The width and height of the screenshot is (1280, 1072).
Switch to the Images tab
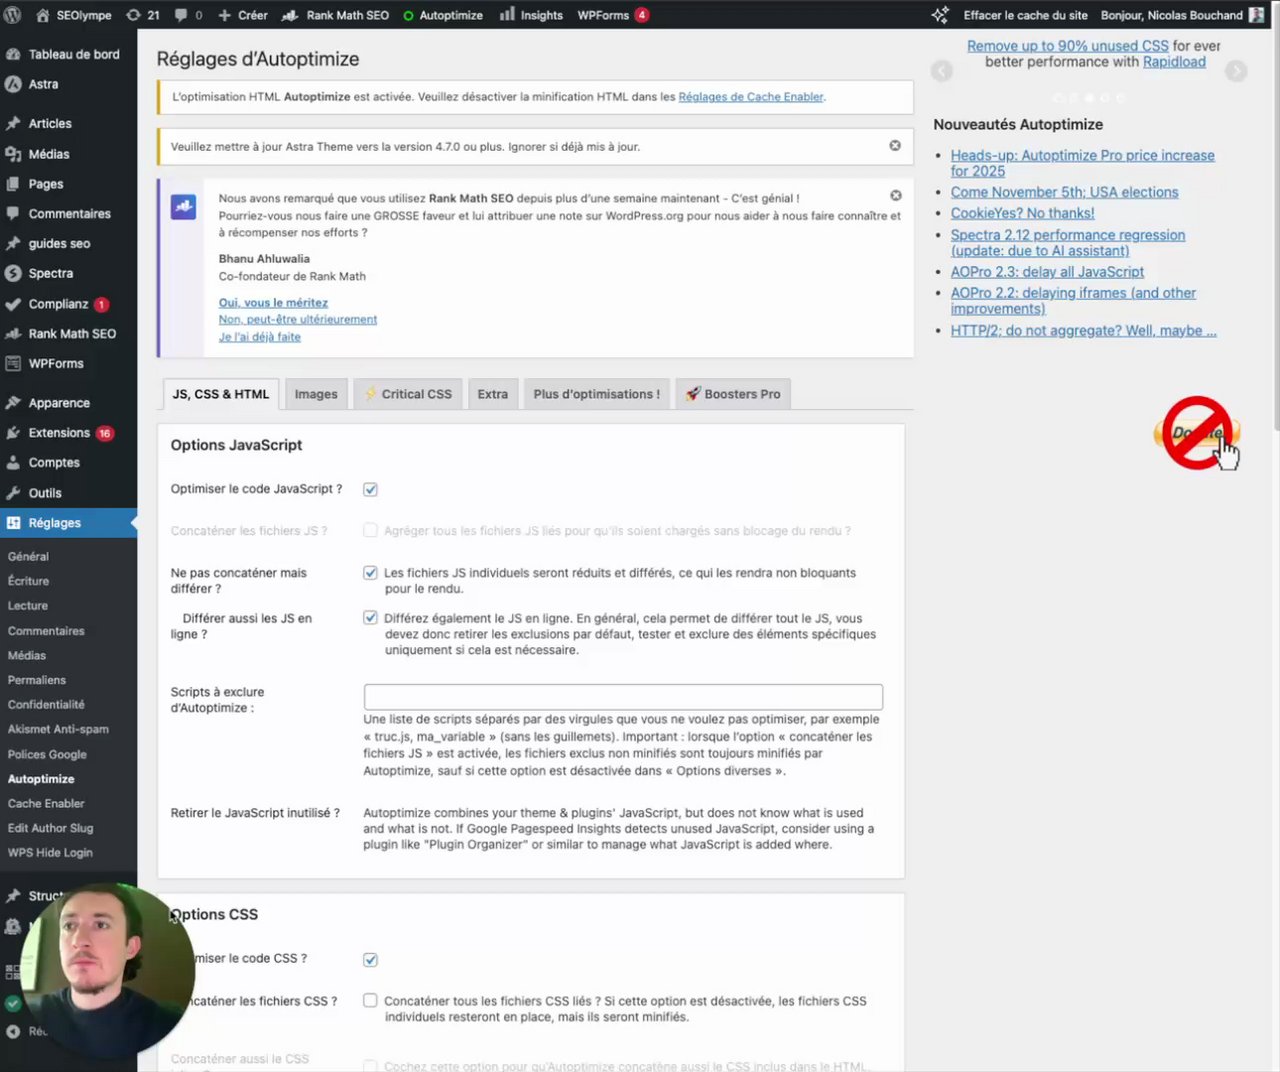(x=316, y=394)
